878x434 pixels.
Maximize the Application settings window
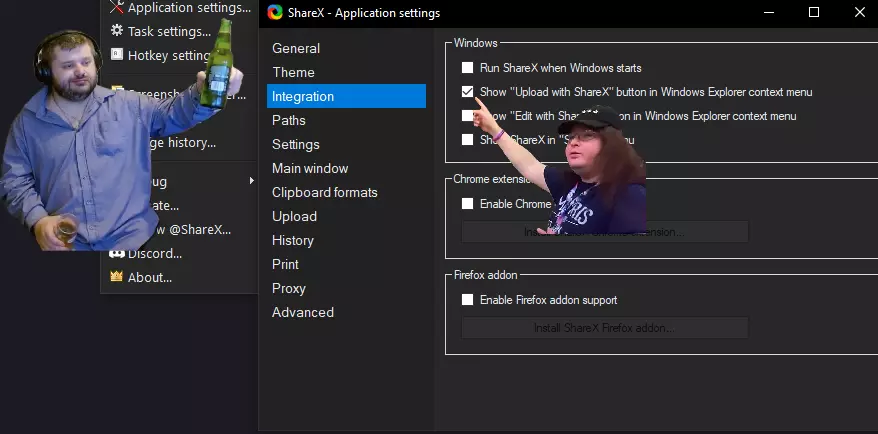coord(814,12)
